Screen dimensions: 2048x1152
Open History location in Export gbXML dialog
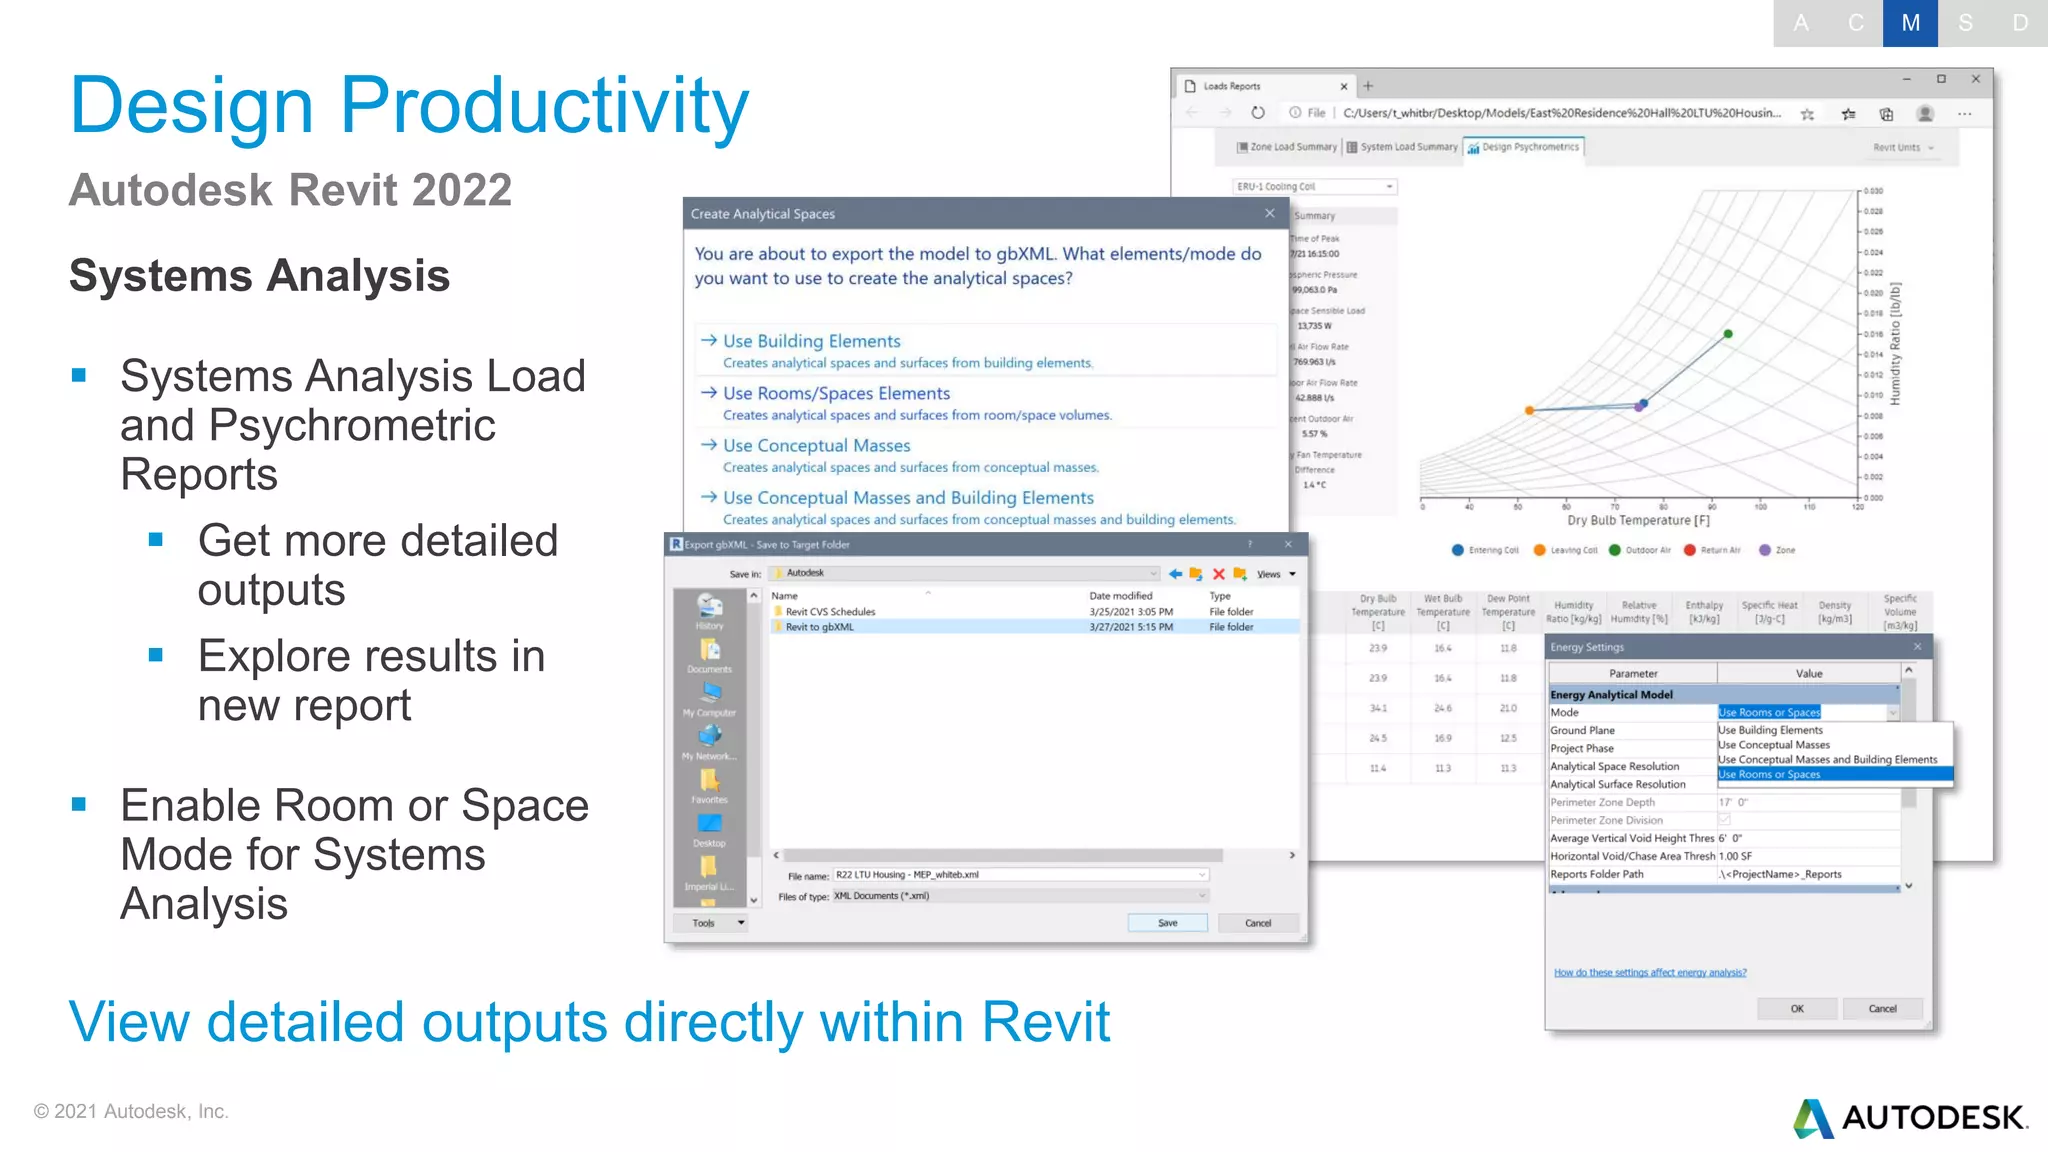[709, 611]
